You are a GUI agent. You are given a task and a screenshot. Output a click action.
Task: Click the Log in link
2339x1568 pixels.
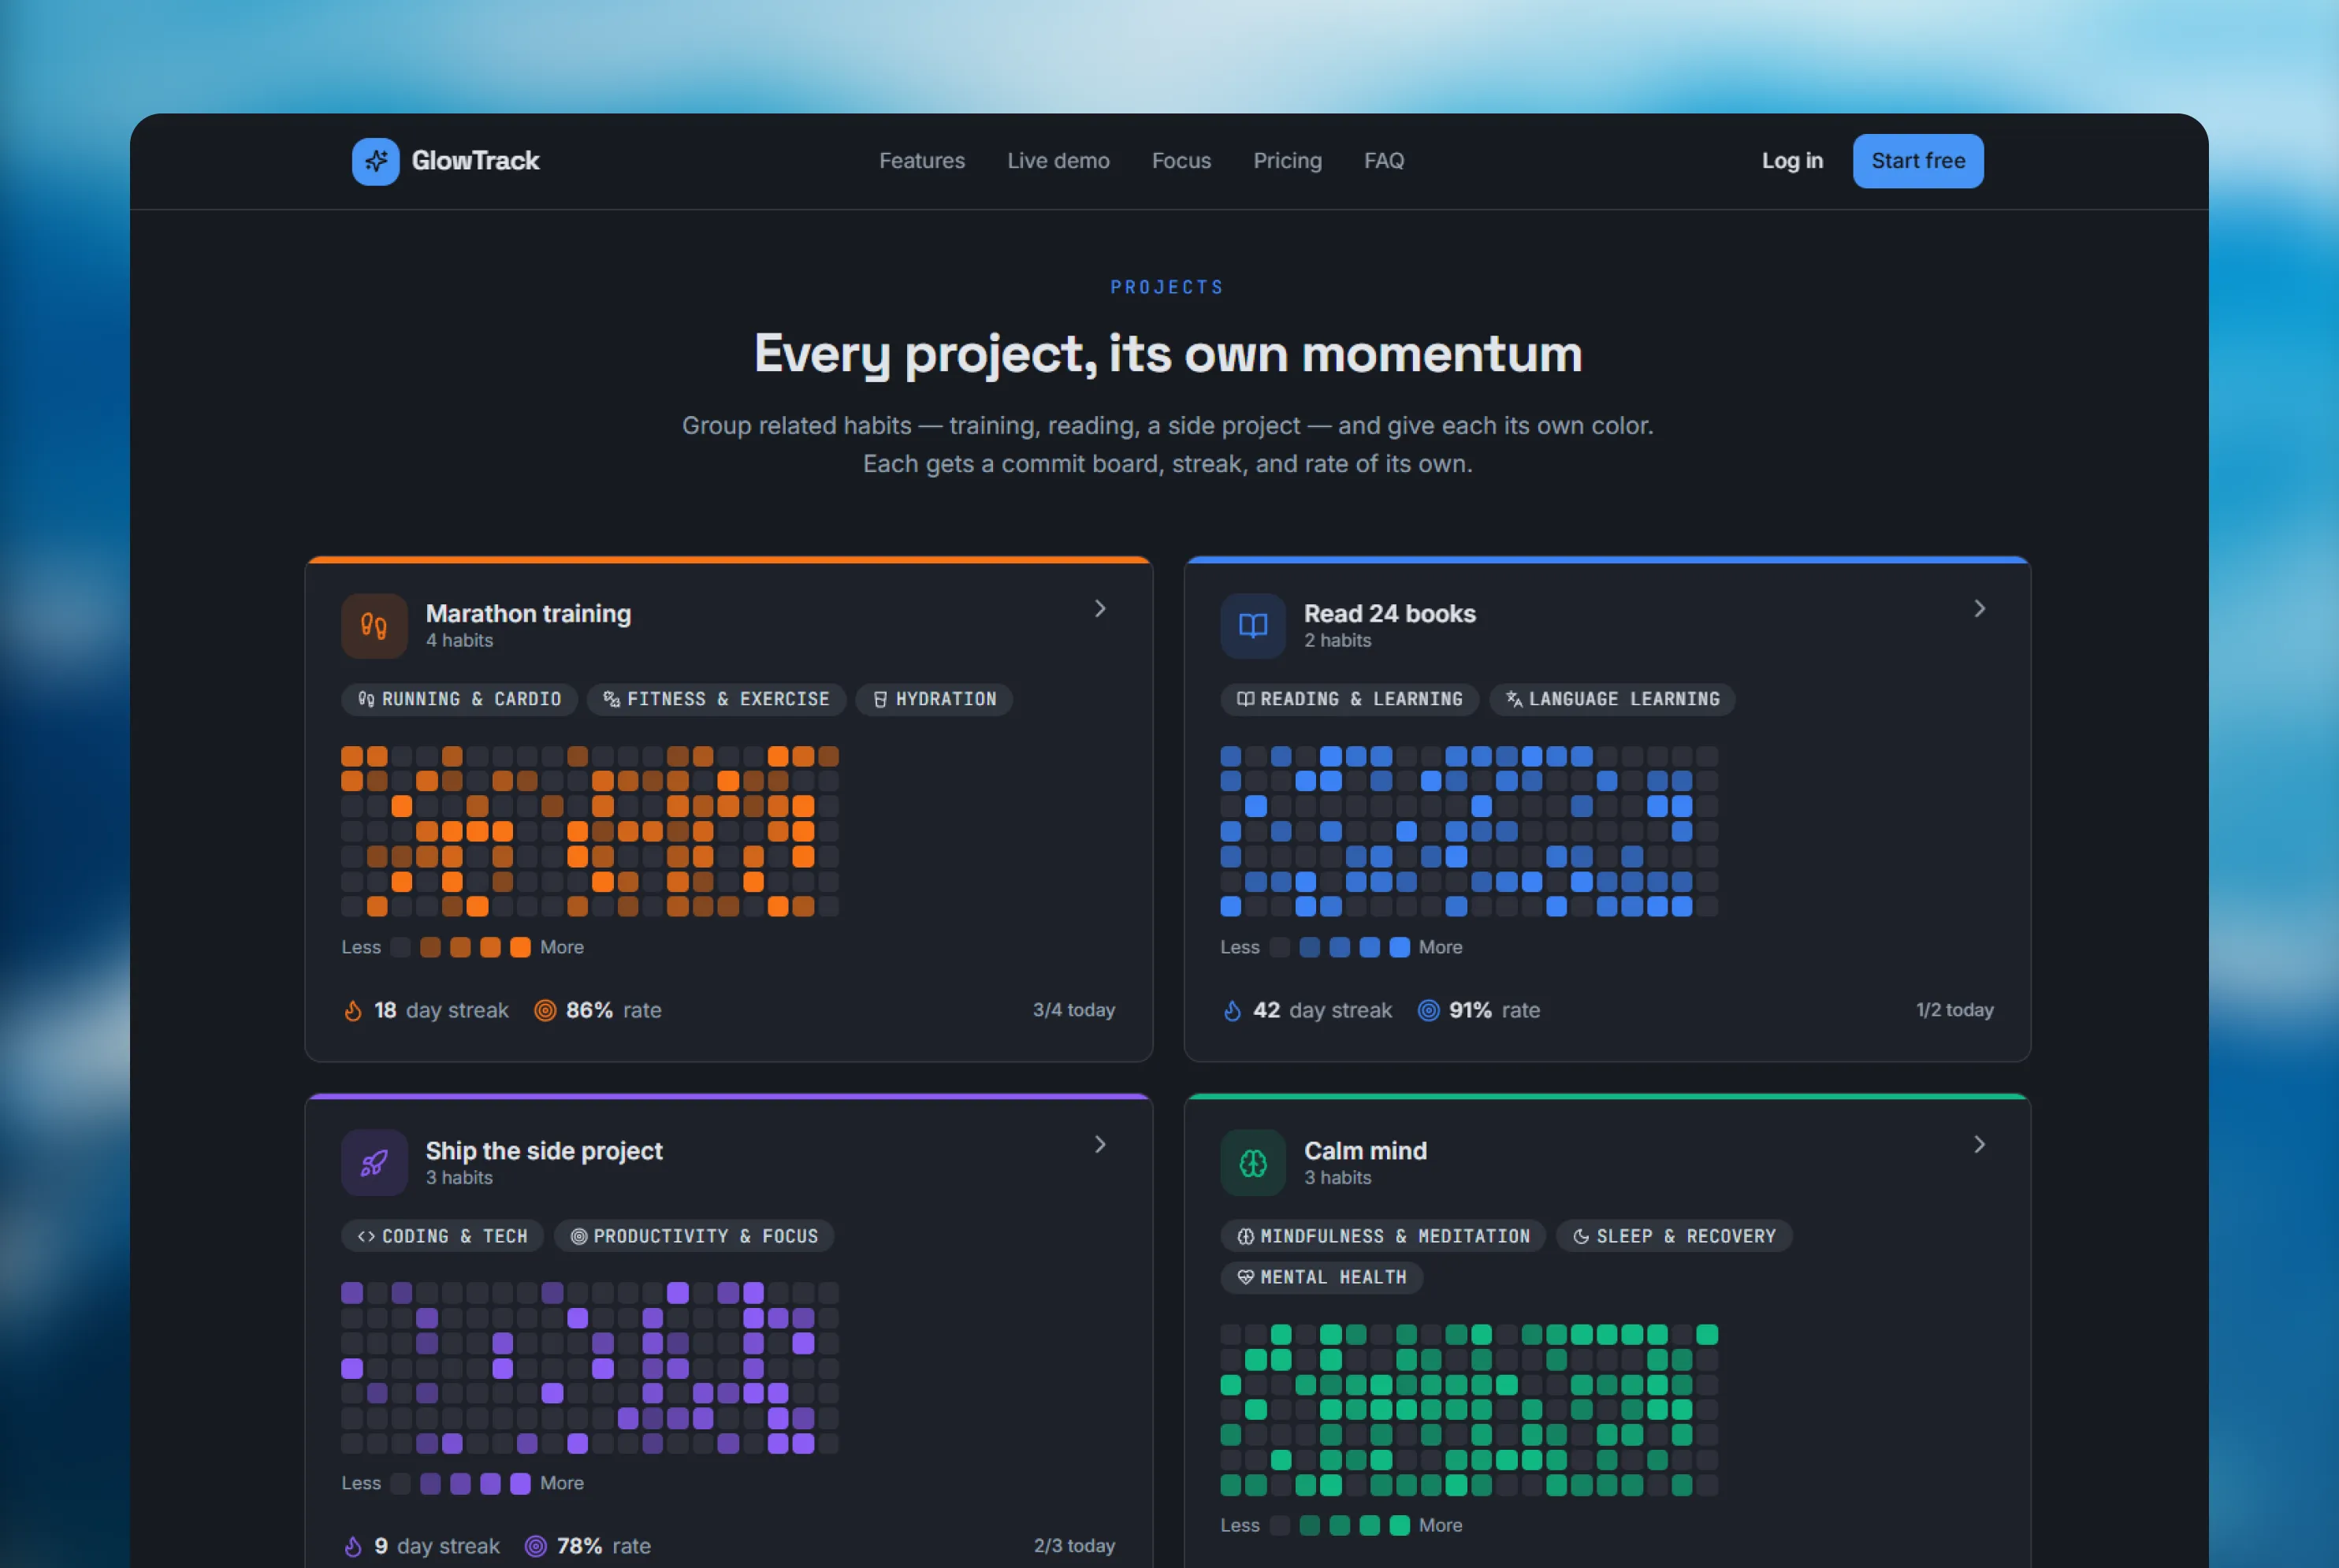click(1792, 161)
